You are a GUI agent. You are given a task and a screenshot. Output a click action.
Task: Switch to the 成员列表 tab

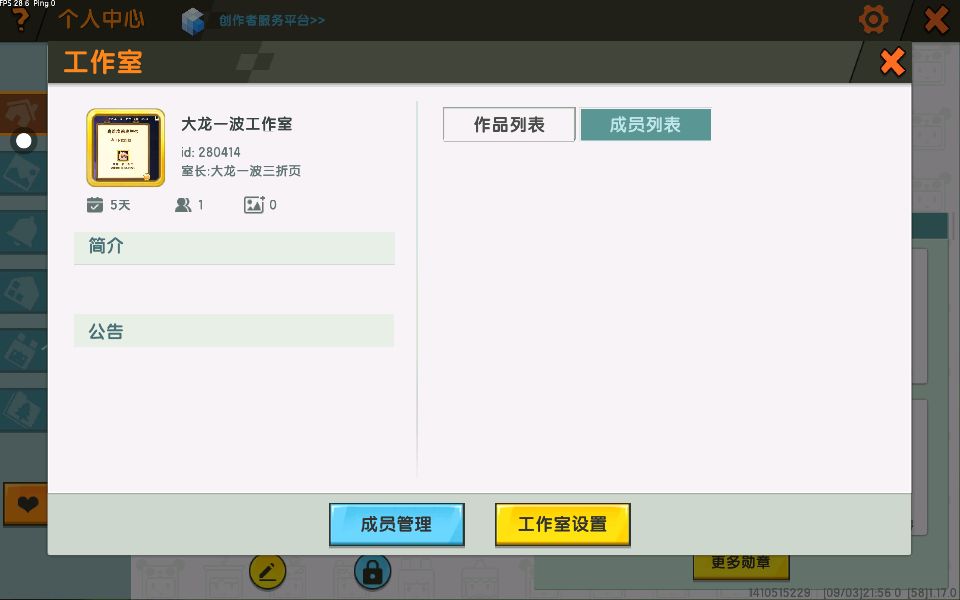645,125
